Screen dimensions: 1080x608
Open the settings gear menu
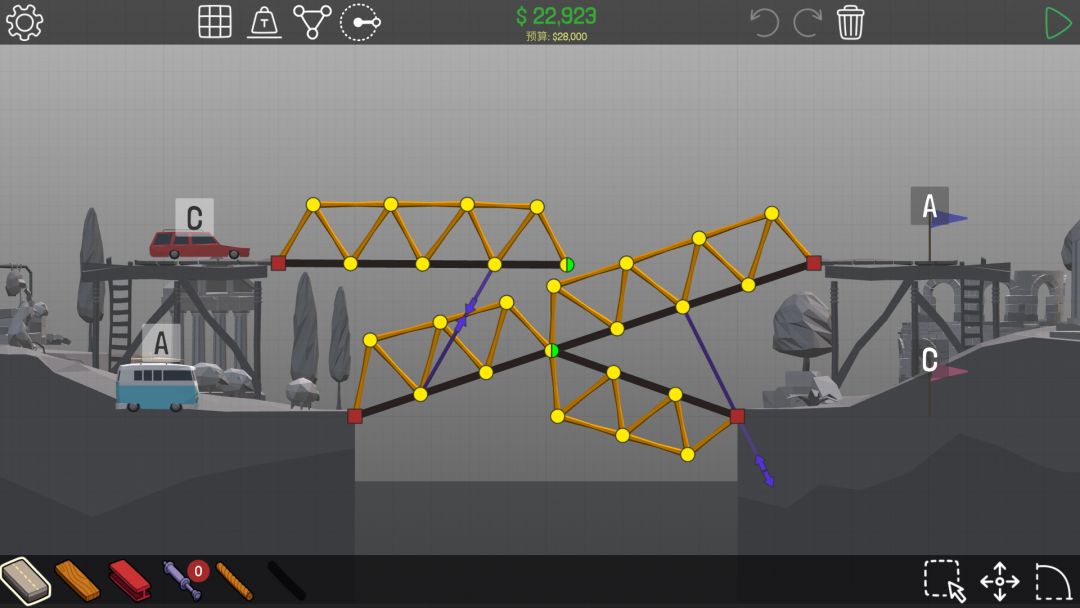(24, 22)
